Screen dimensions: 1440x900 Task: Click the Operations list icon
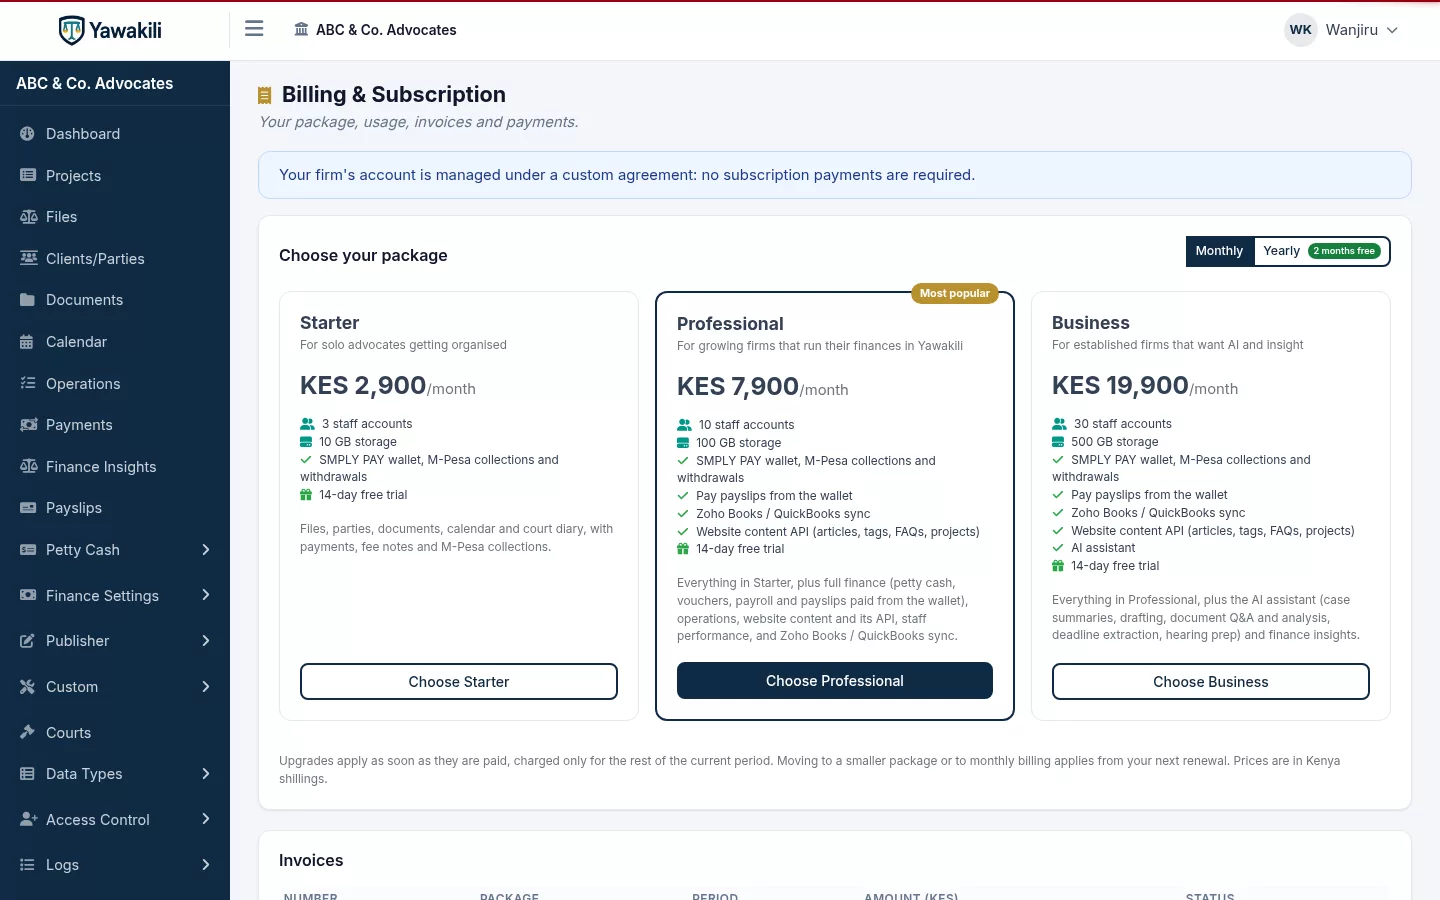(28, 384)
